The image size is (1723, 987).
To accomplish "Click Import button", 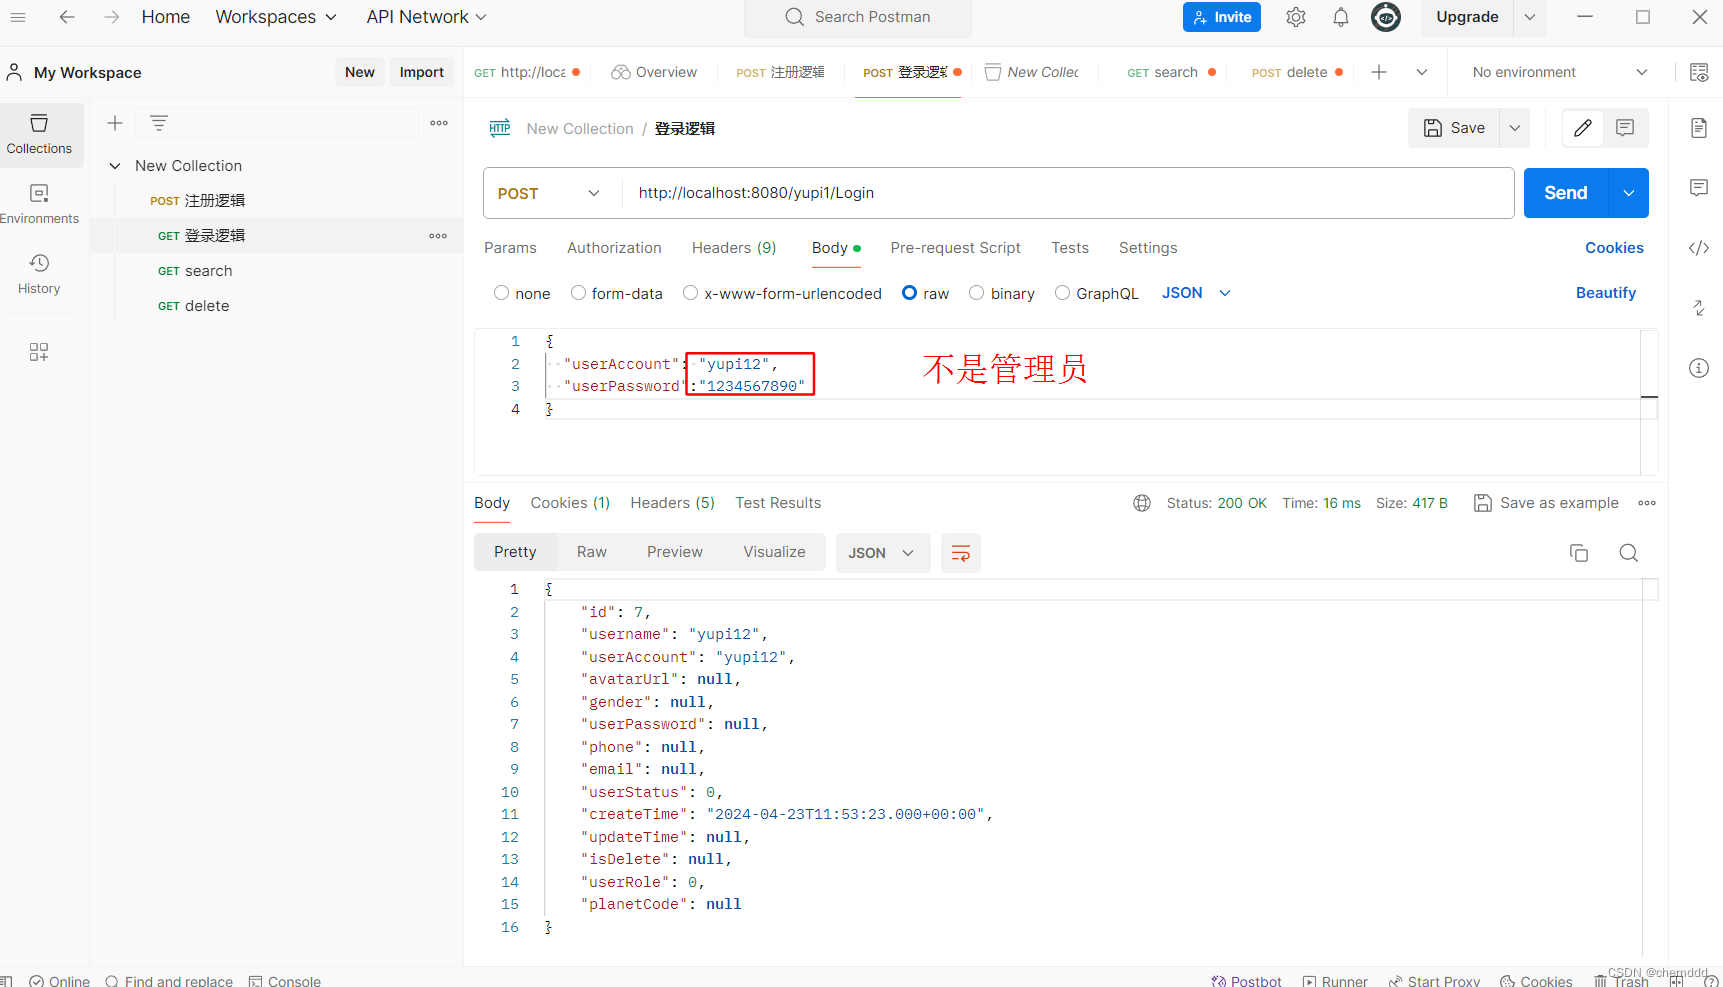I will 422,72.
